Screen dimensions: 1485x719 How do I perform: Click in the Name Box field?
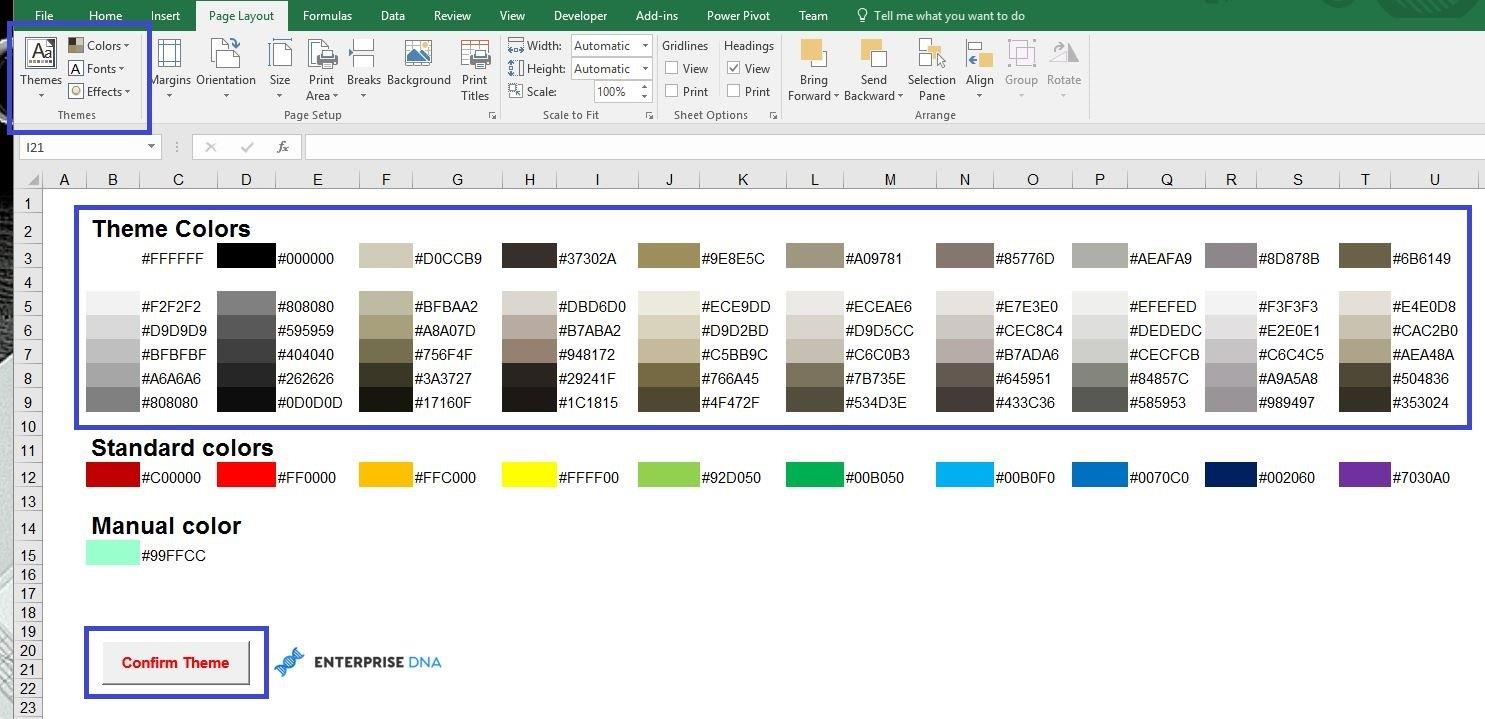coord(82,147)
